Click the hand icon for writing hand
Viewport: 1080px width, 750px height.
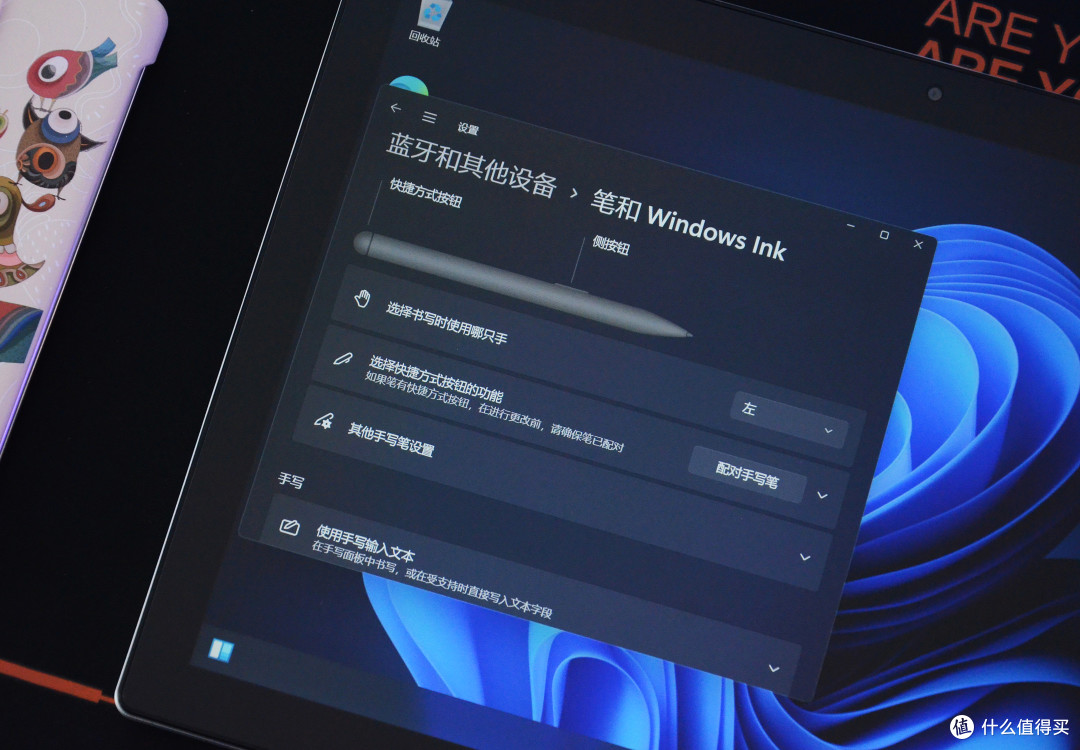[x=362, y=299]
